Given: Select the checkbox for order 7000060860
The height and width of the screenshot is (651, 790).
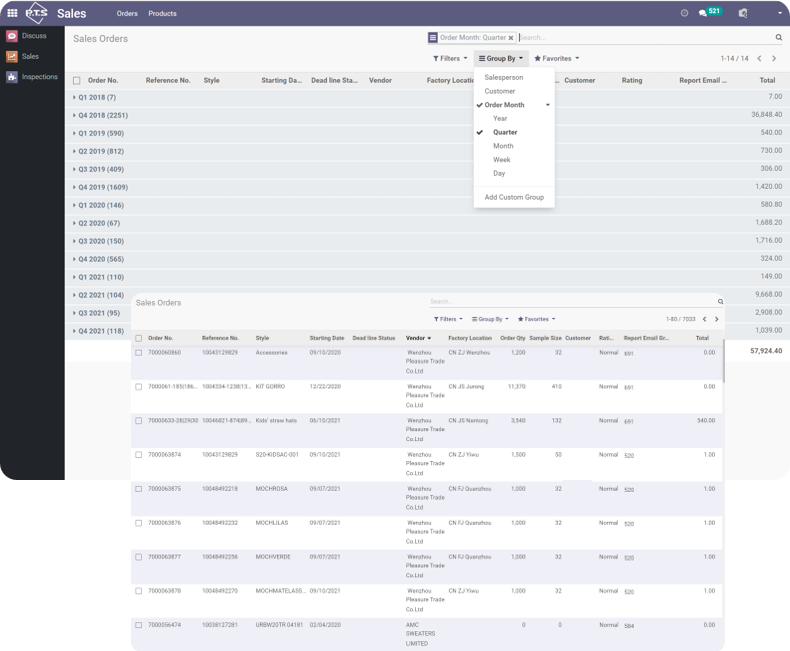Looking at the screenshot, I should pyautogui.click(x=139, y=353).
